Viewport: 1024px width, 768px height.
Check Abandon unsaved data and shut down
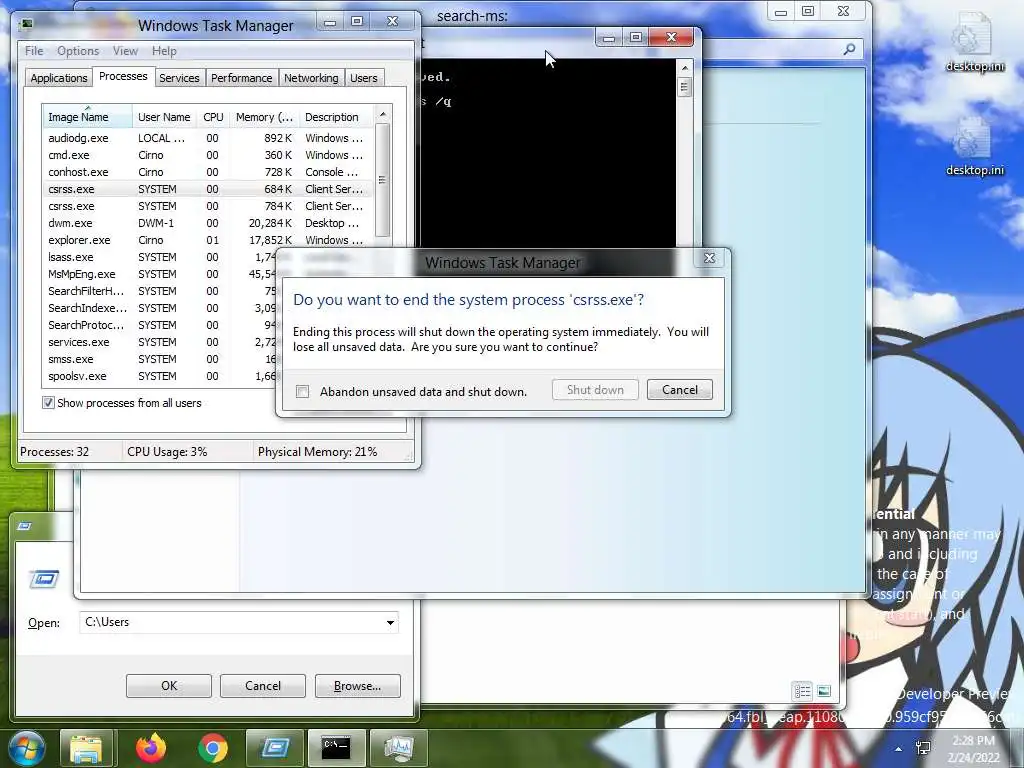302,391
